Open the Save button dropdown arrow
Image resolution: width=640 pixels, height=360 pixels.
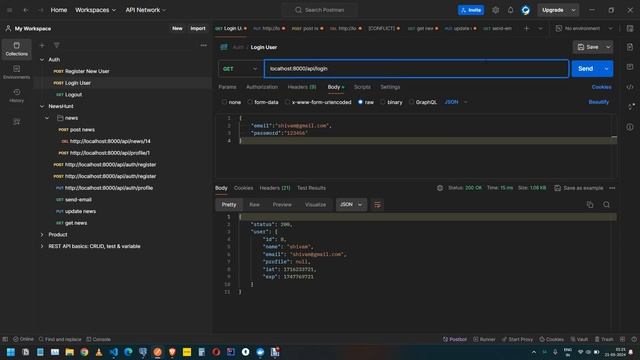pyautogui.click(x=608, y=47)
